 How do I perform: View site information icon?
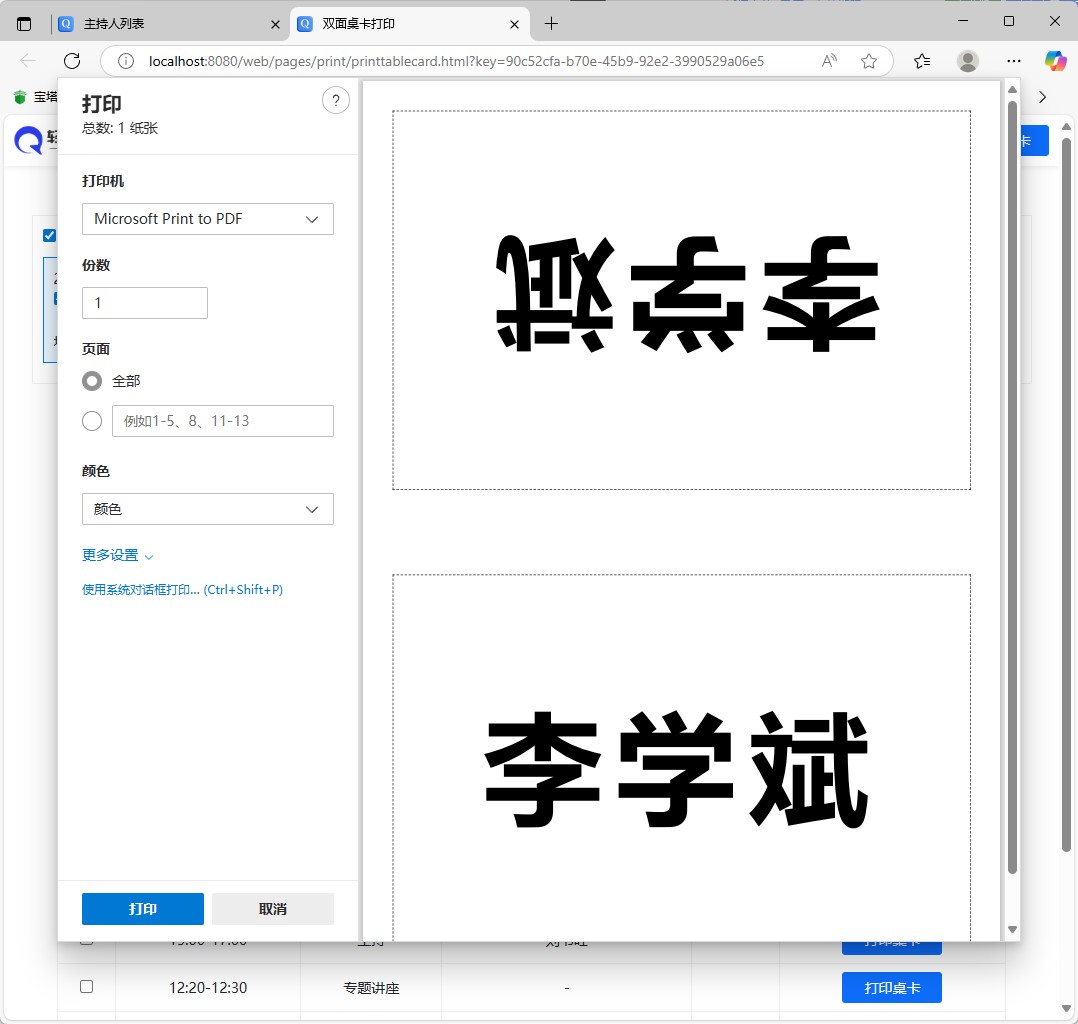tap(126, 61)
